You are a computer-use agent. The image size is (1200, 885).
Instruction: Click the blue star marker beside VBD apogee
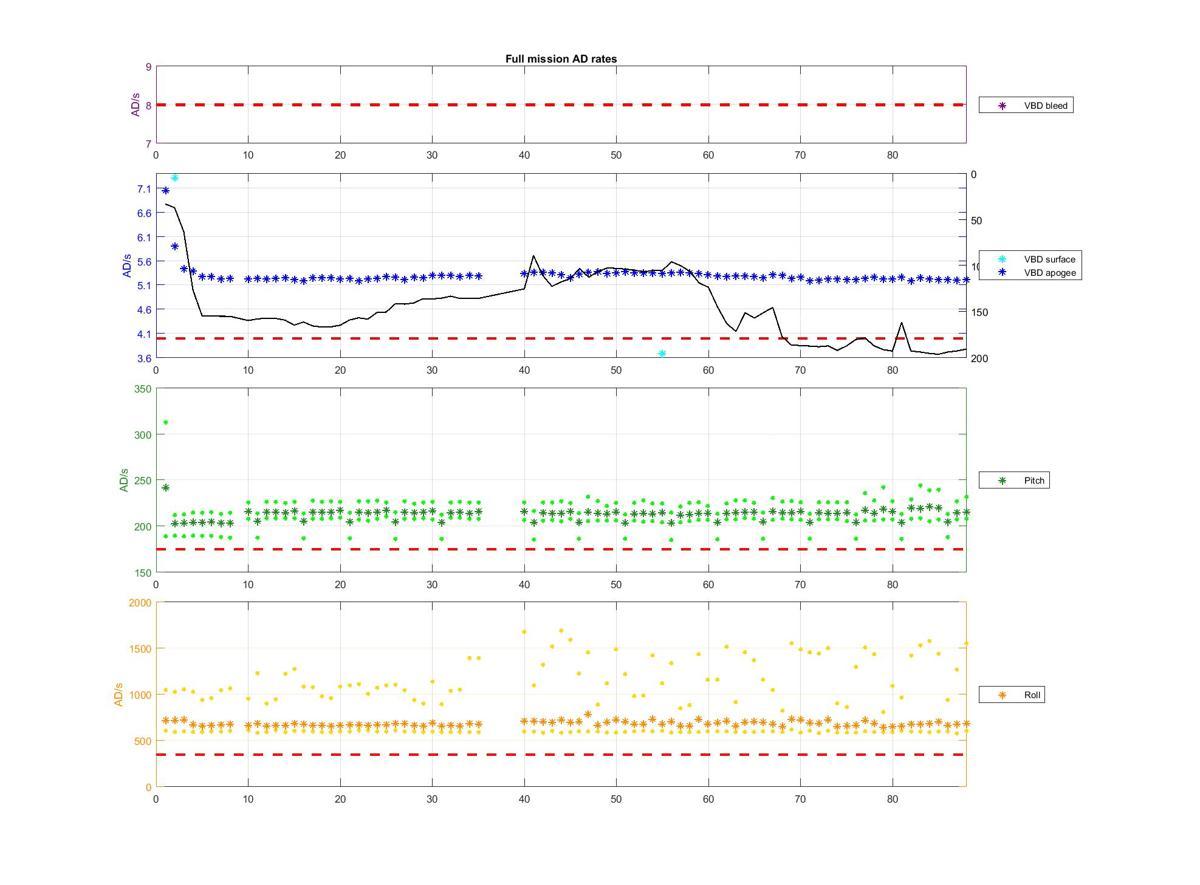coord(1001,272)
